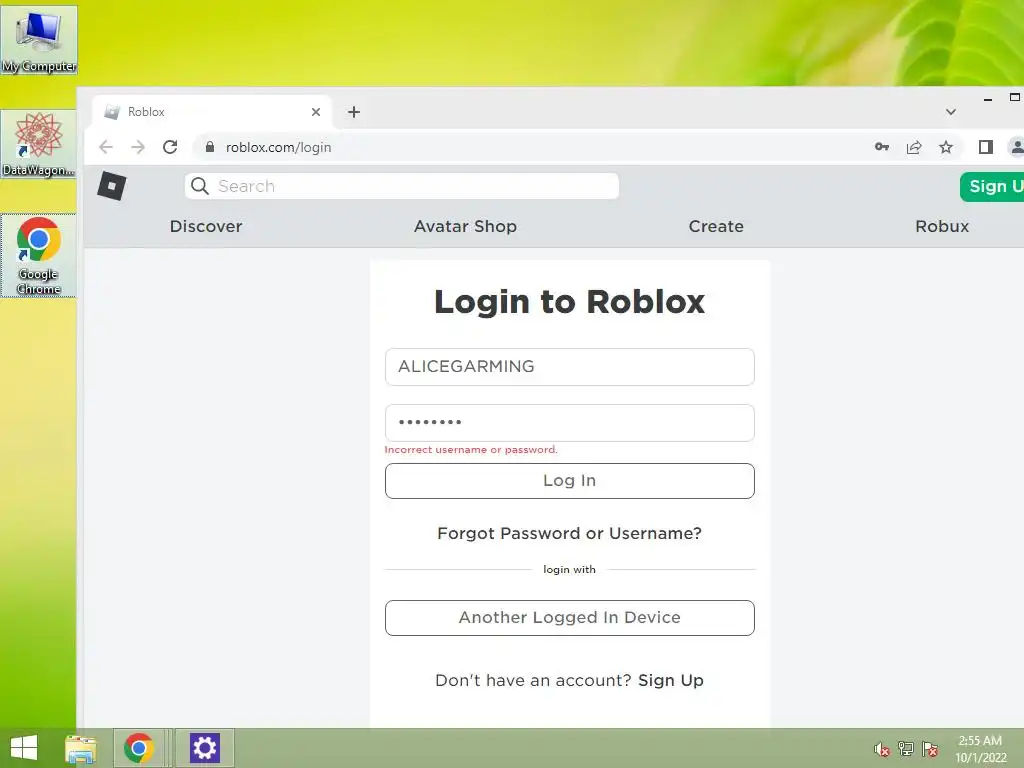Click the padlock site info icon
The image size is (1024, 768).
210,147
